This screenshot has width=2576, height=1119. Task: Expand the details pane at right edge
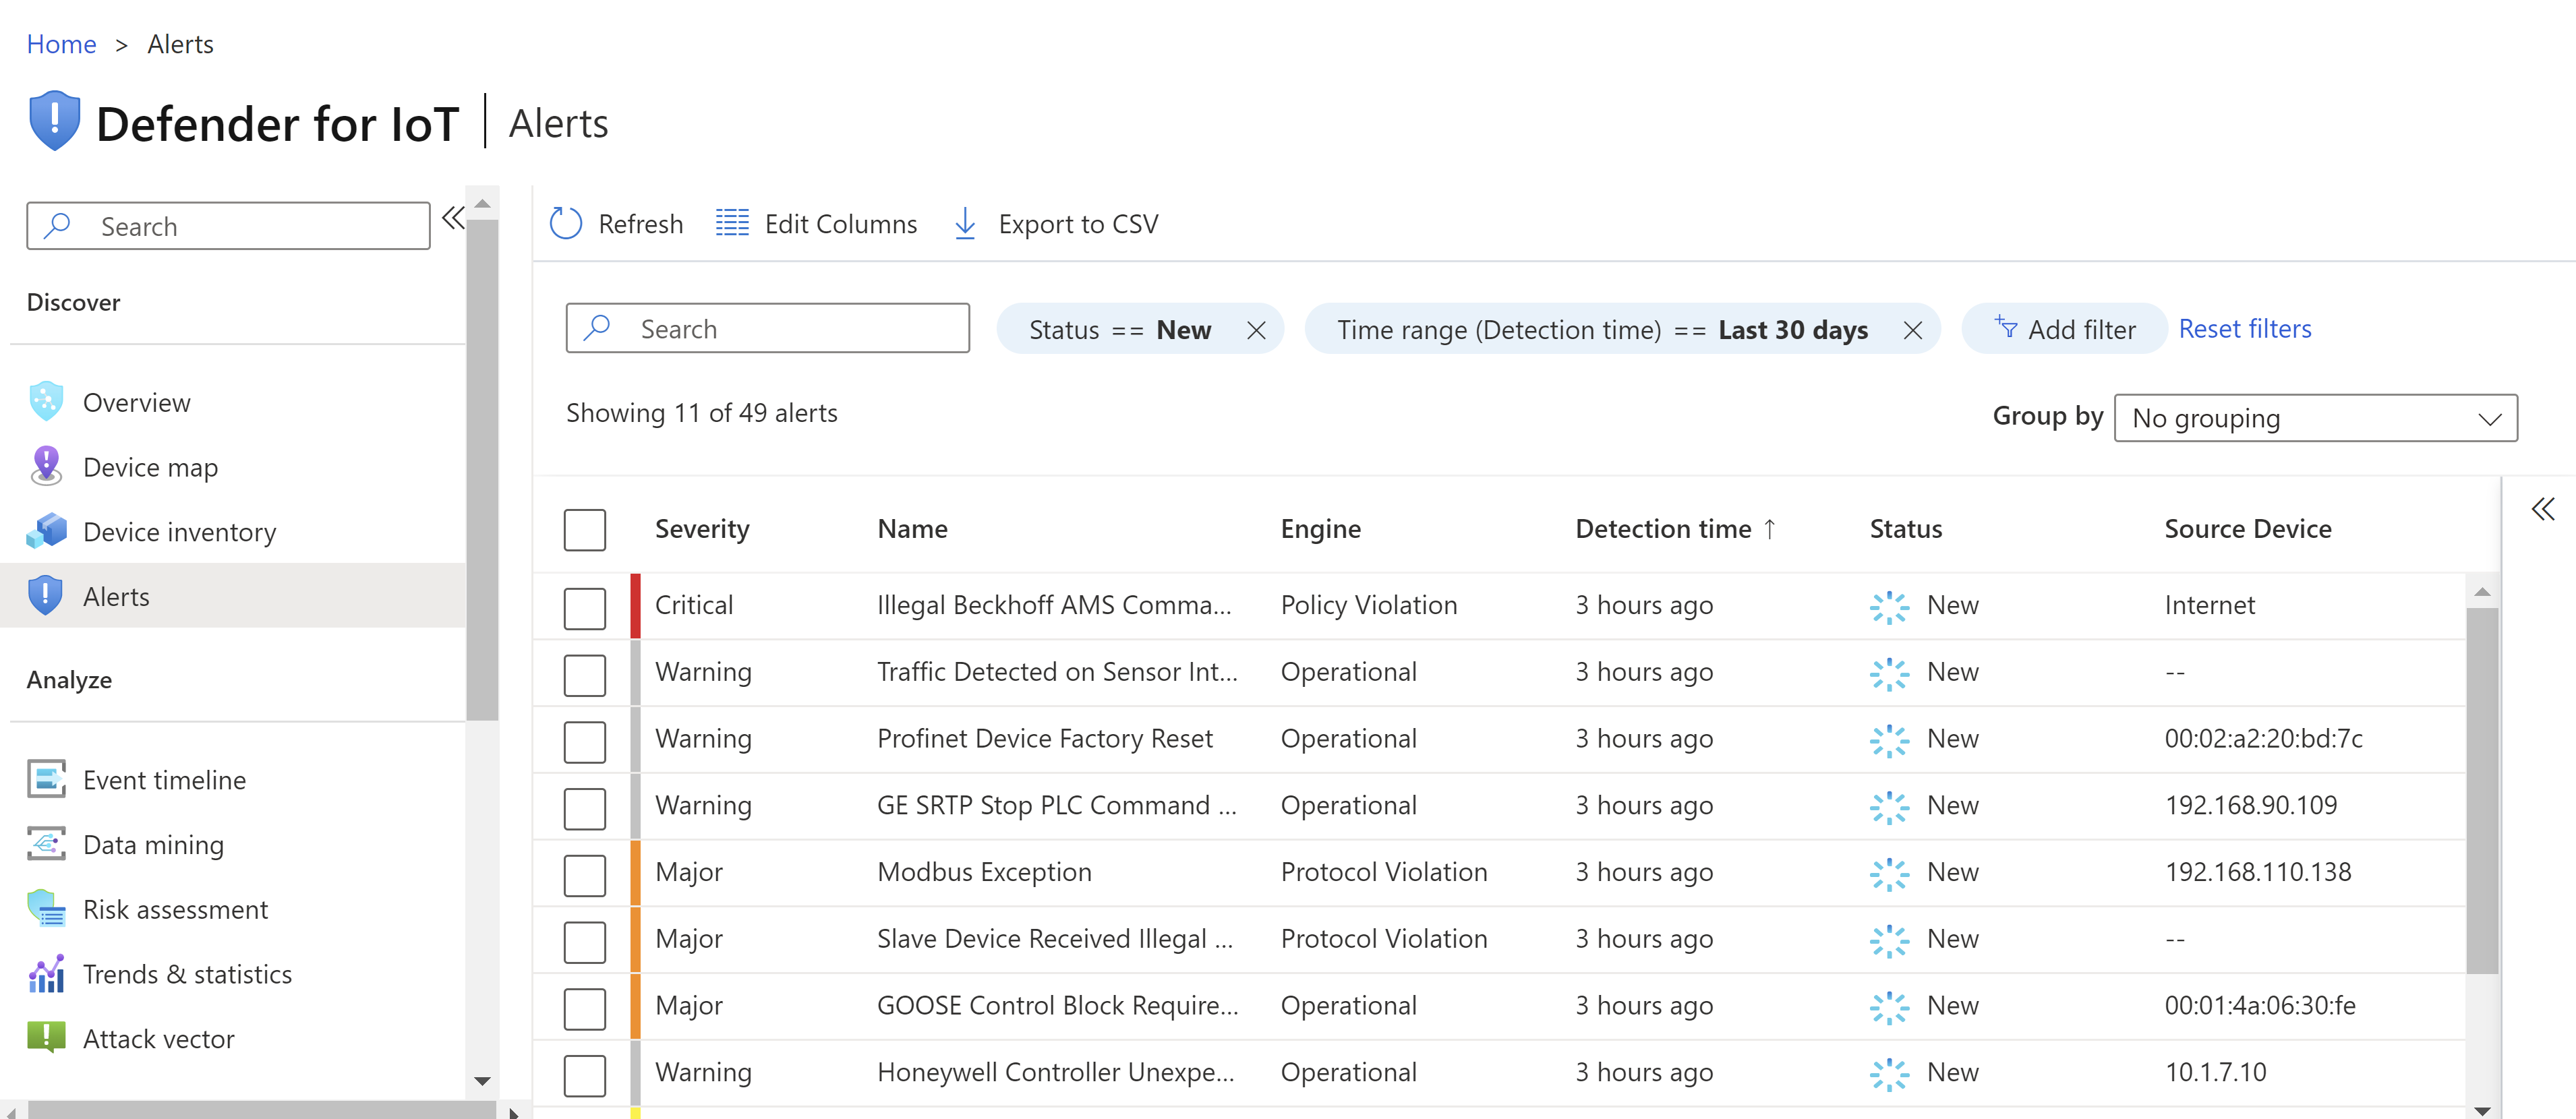click(x=2543, y=509)
